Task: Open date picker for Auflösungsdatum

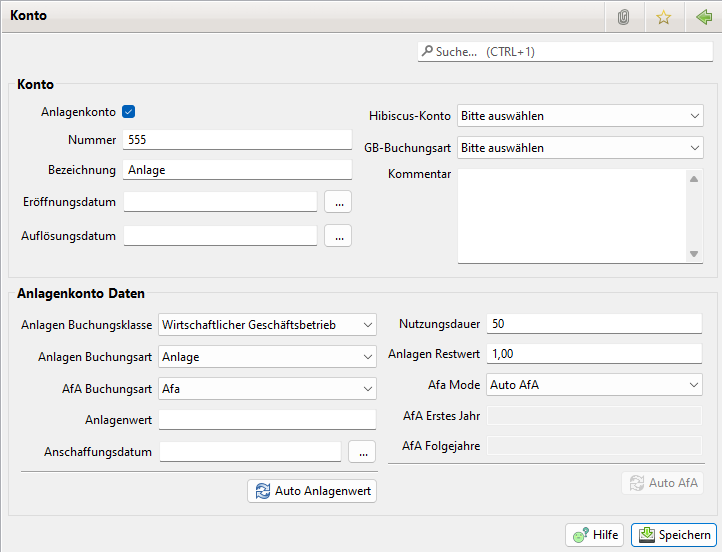Action: click(x=338, y=236)
